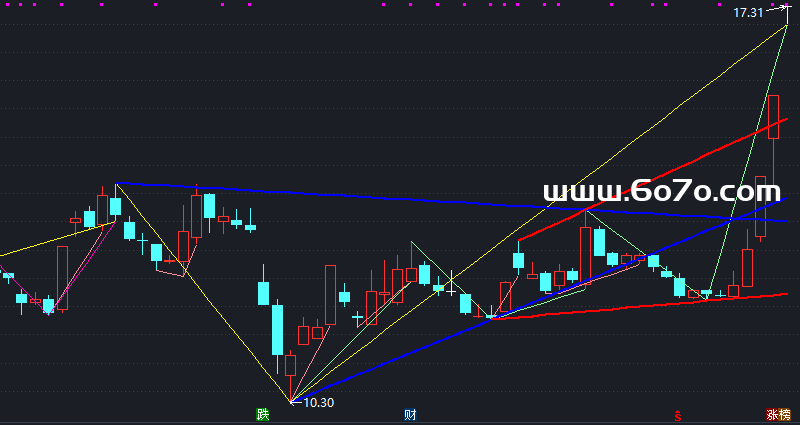This screenshot has height=425, width=800.
Task: Select the cyan candlestick where the upper red line starts
Action: (518, 261)
